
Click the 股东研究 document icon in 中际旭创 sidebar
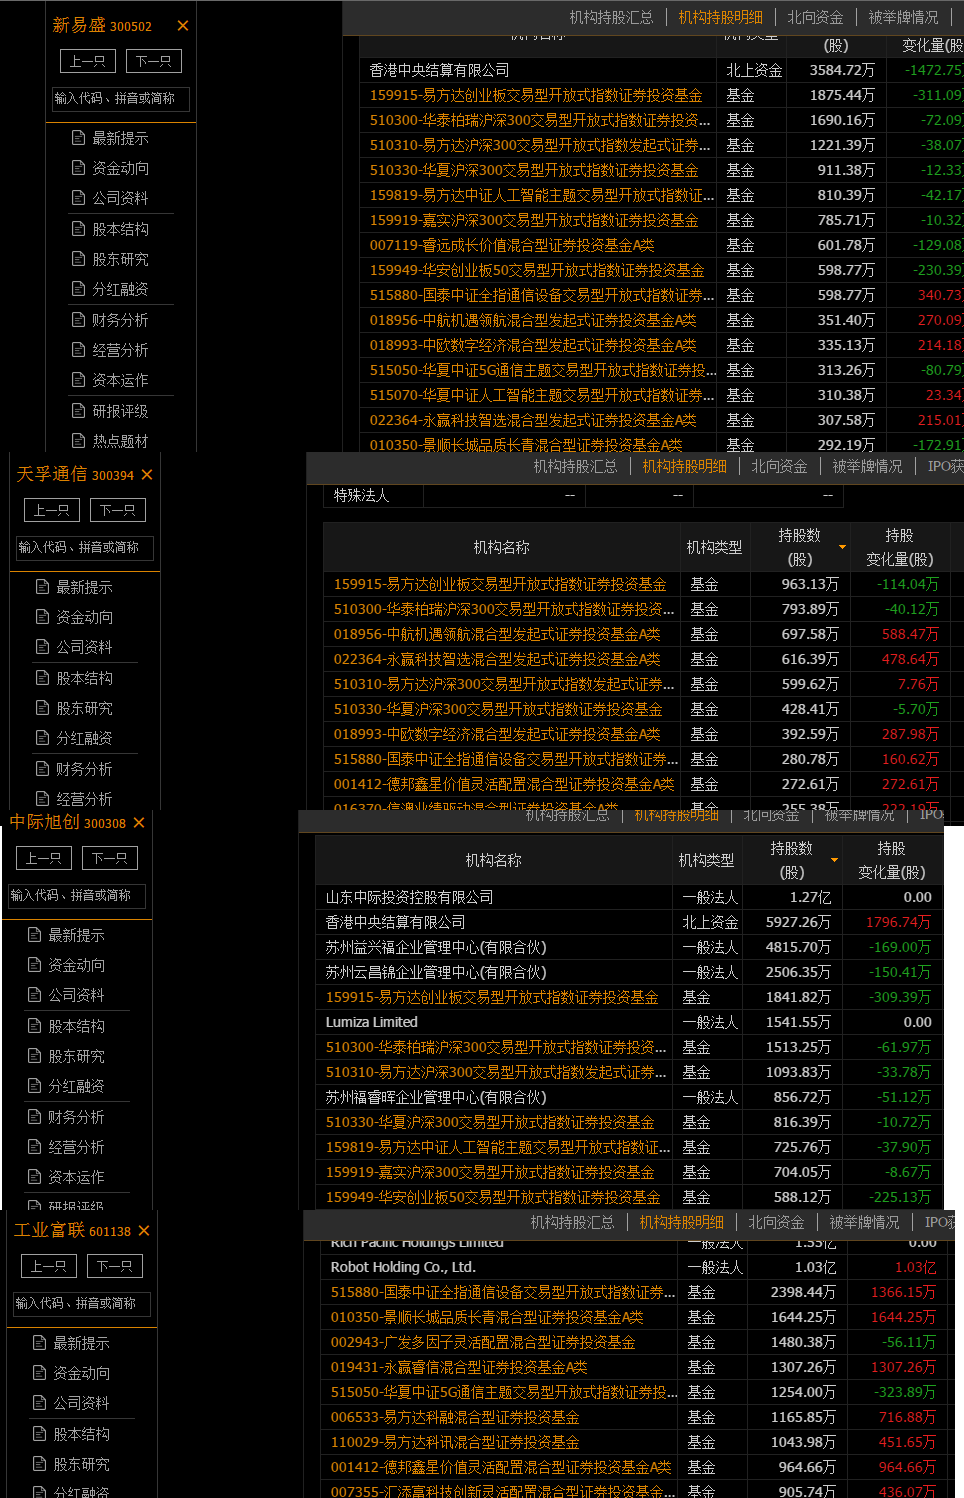35,1056
